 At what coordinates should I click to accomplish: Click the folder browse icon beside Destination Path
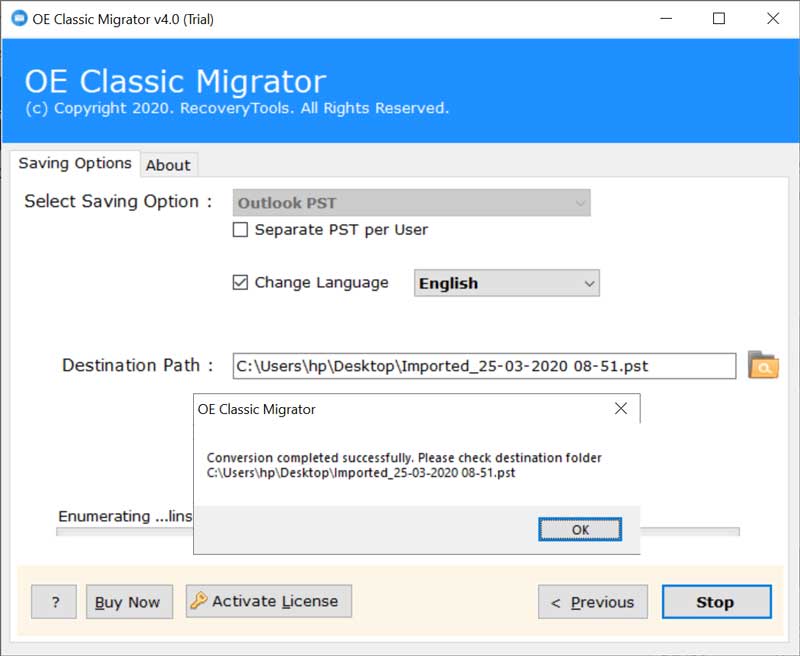pos(763,366)
